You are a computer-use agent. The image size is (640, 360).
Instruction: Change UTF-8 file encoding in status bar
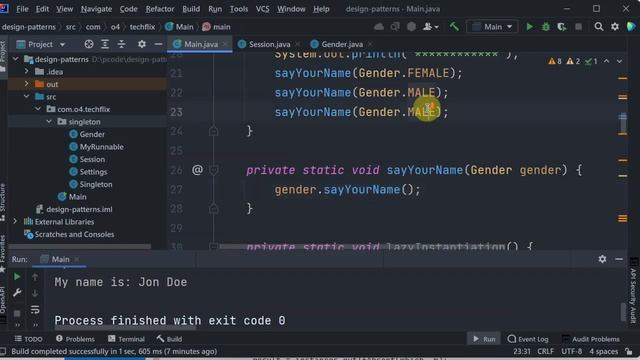coord(571,351)
